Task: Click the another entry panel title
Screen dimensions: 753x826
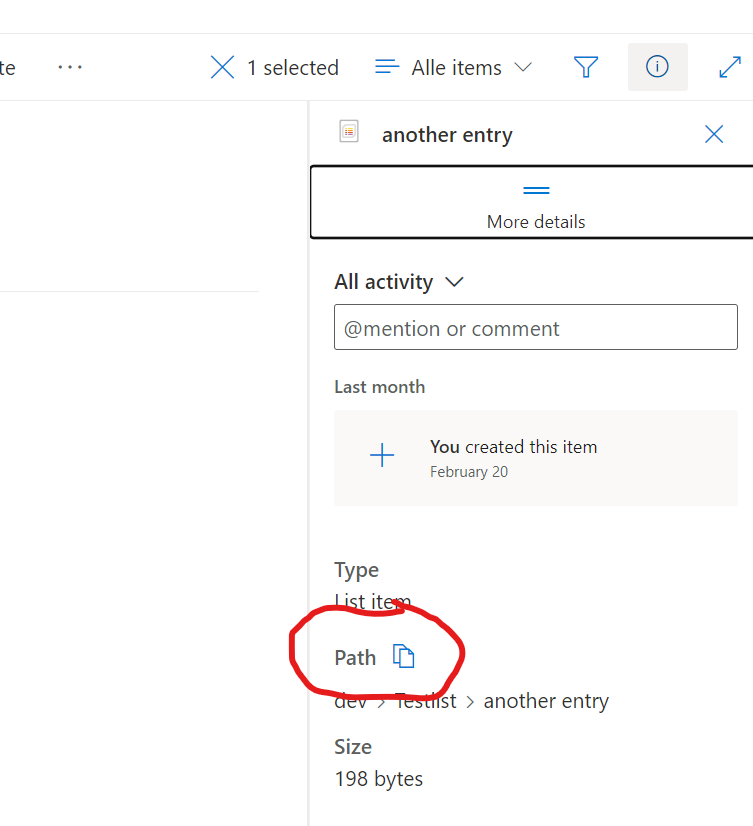Action: point(447,135)
